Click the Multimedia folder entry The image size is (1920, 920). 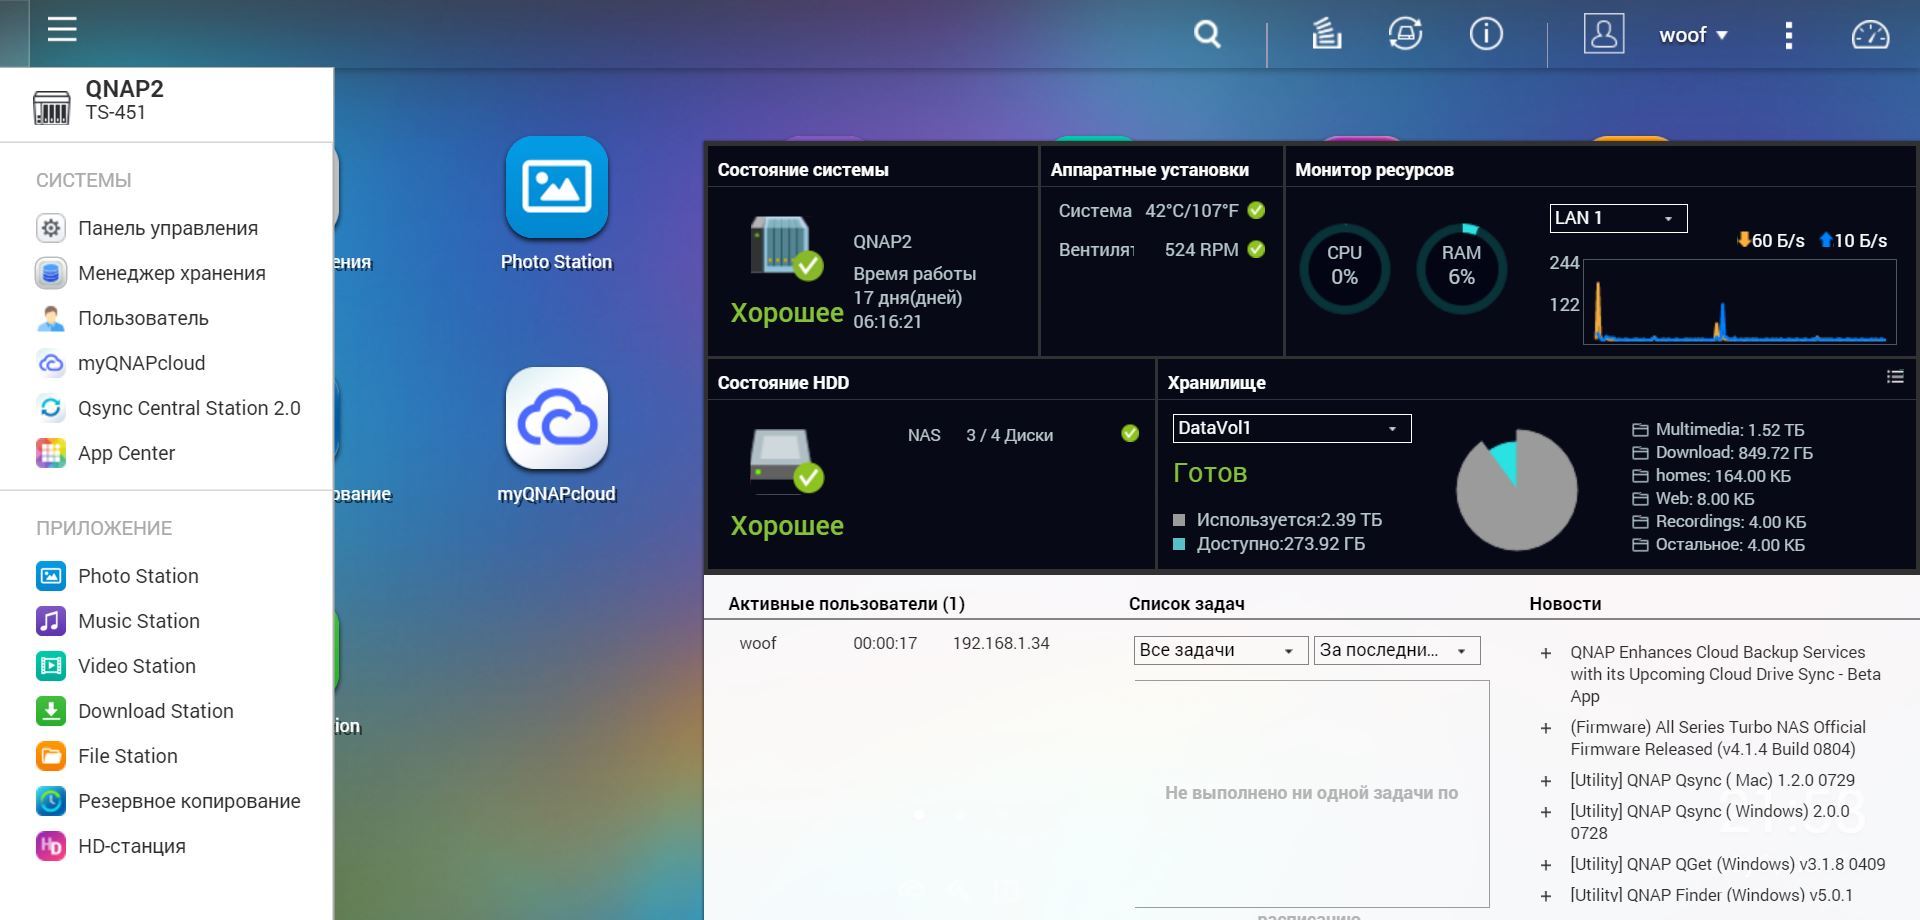point(1718,430)
